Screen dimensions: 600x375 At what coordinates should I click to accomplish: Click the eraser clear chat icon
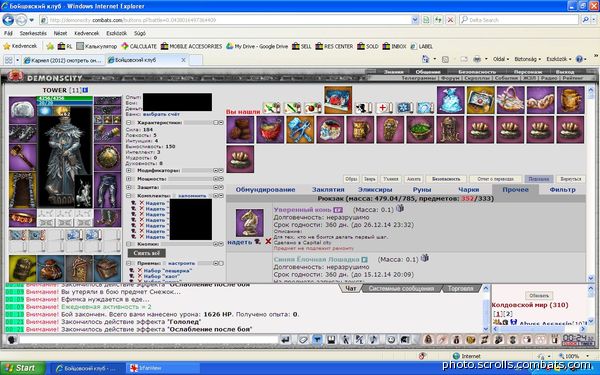pos(303,339)
